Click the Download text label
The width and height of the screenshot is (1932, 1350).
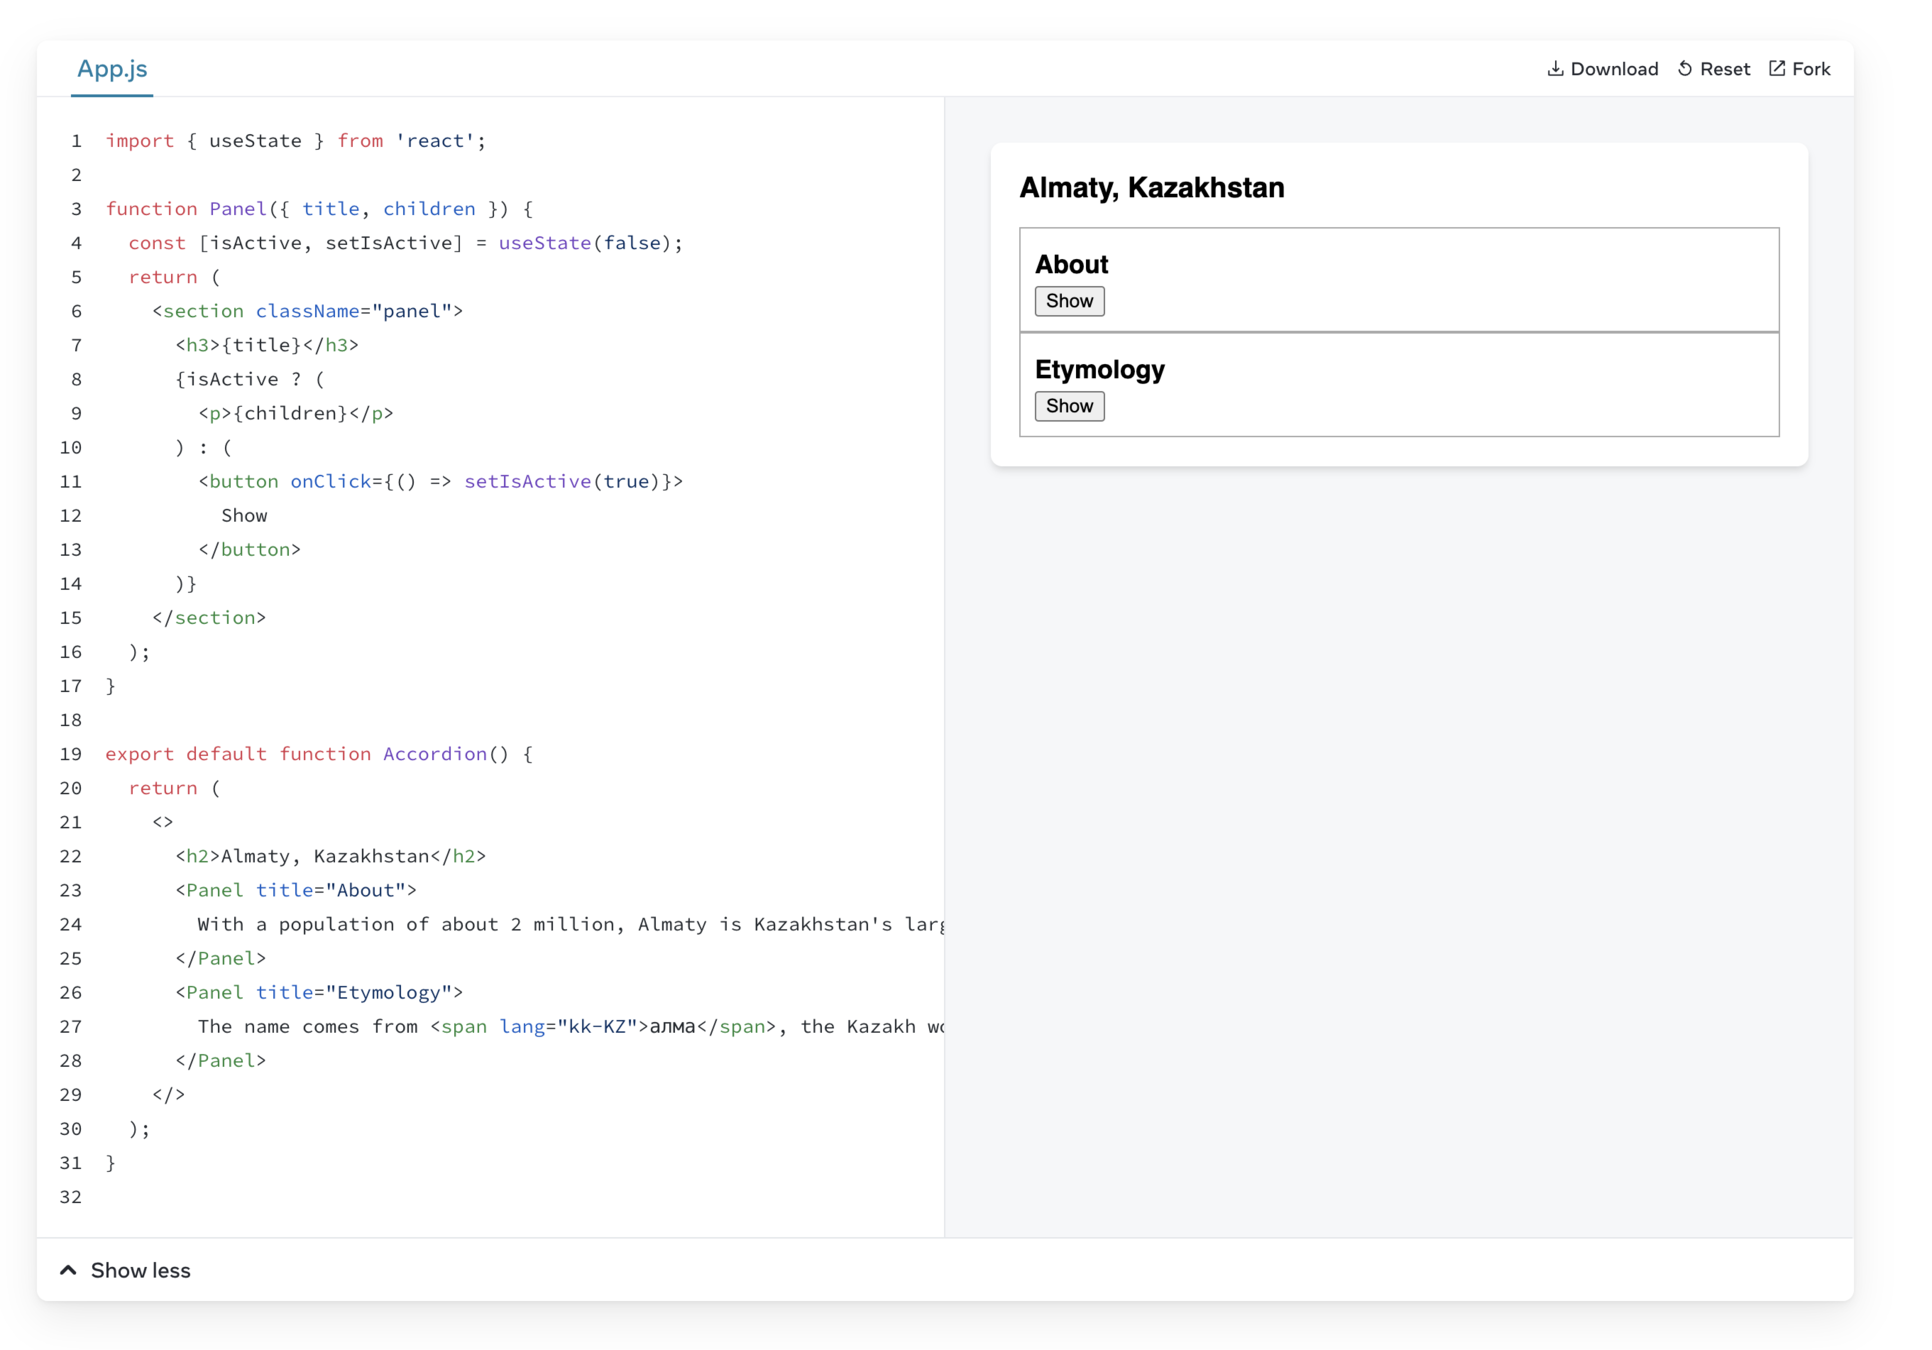coord(1614,69)
